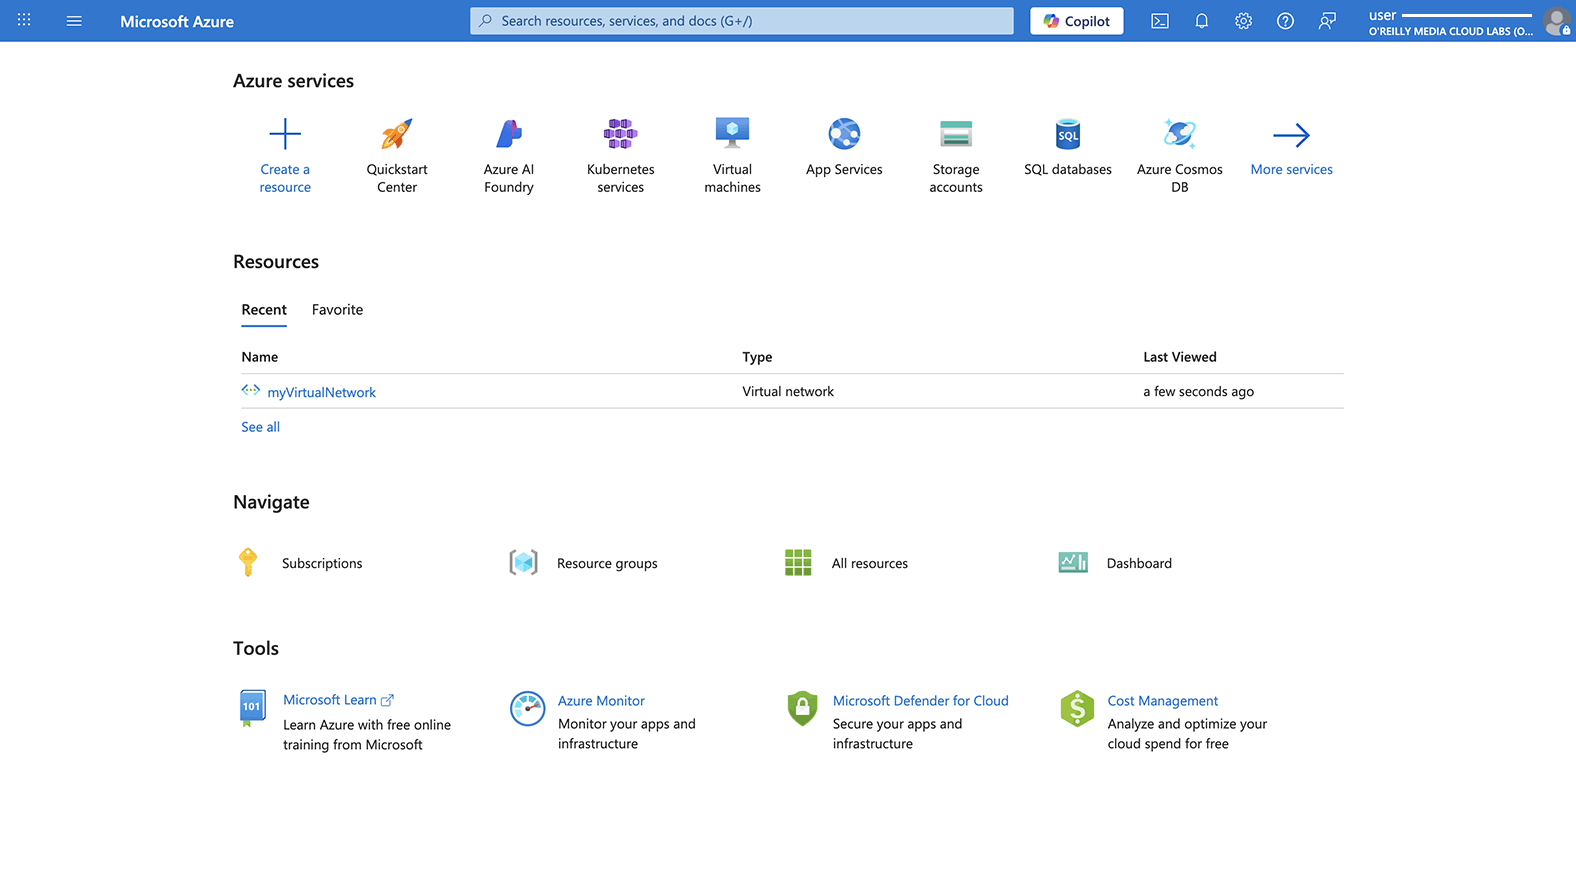The width and height of the screenshot is (1576, 887).
Task: Open Microsoft Defender for Cloud link
Action: pos(921,701)
